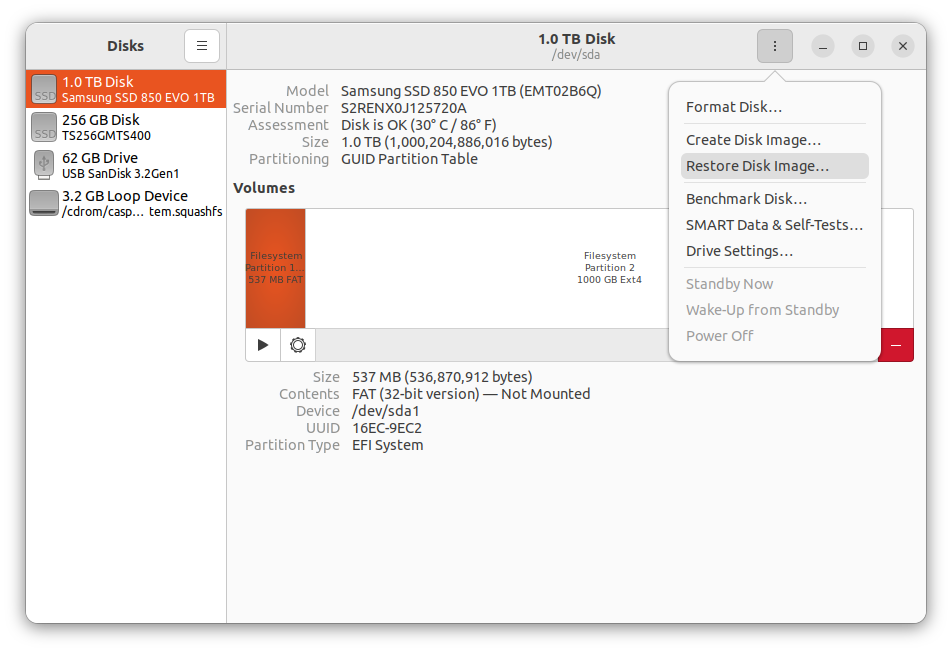Open the Disks hamburger menu

(x=201, y=46)
